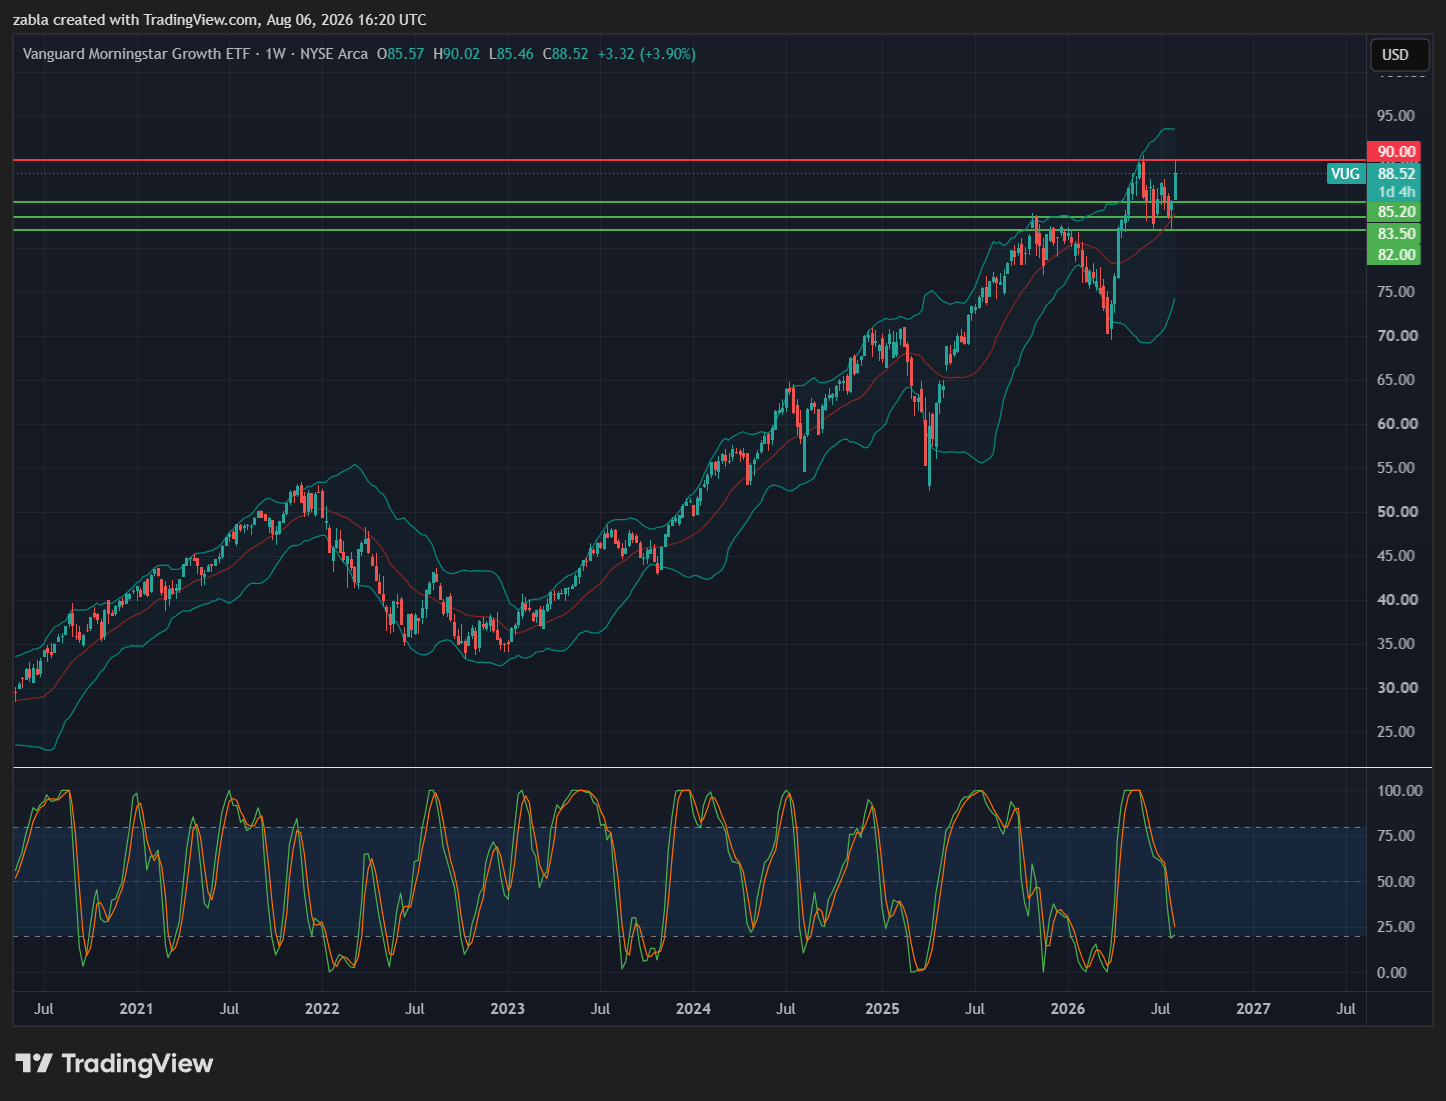Click the 45.00 price axis label

pyautogui.click(x=1397, y=556)
